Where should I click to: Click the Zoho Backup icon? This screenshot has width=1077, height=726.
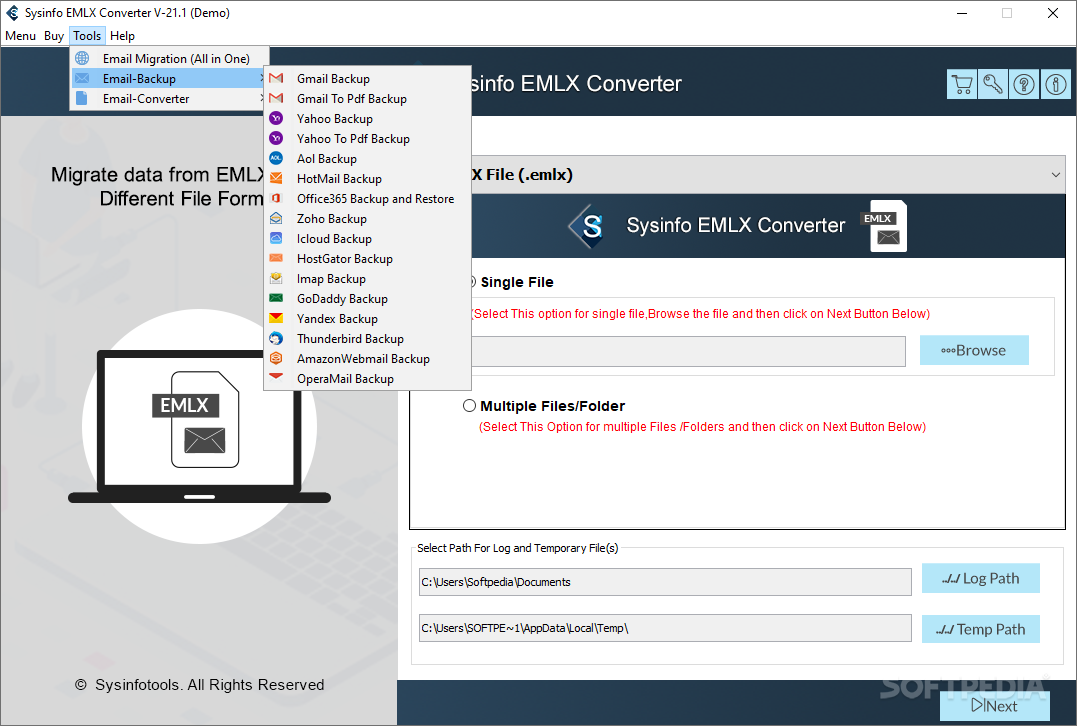[x=276, y=218]
